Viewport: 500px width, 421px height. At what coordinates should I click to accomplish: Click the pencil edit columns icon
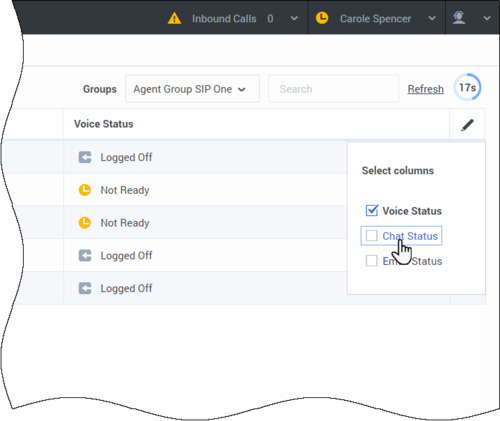tap(467, 125)
